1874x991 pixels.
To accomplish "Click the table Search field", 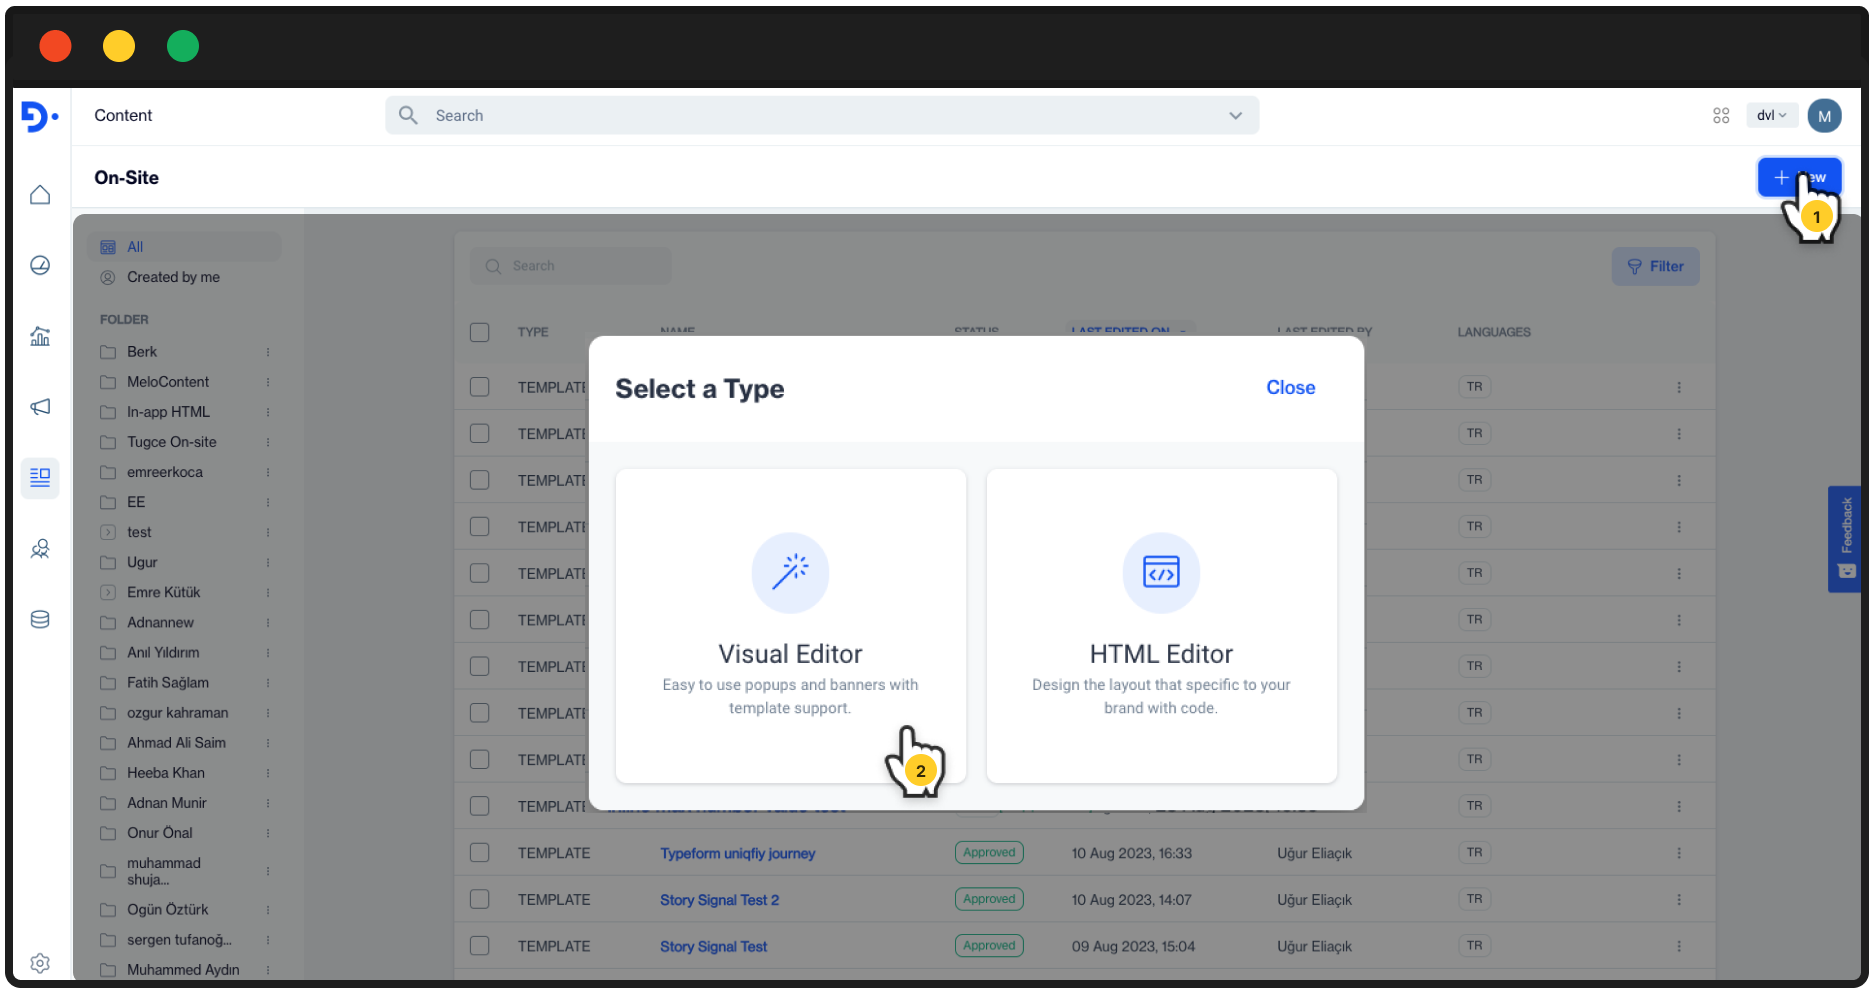I will click(571, 266).
